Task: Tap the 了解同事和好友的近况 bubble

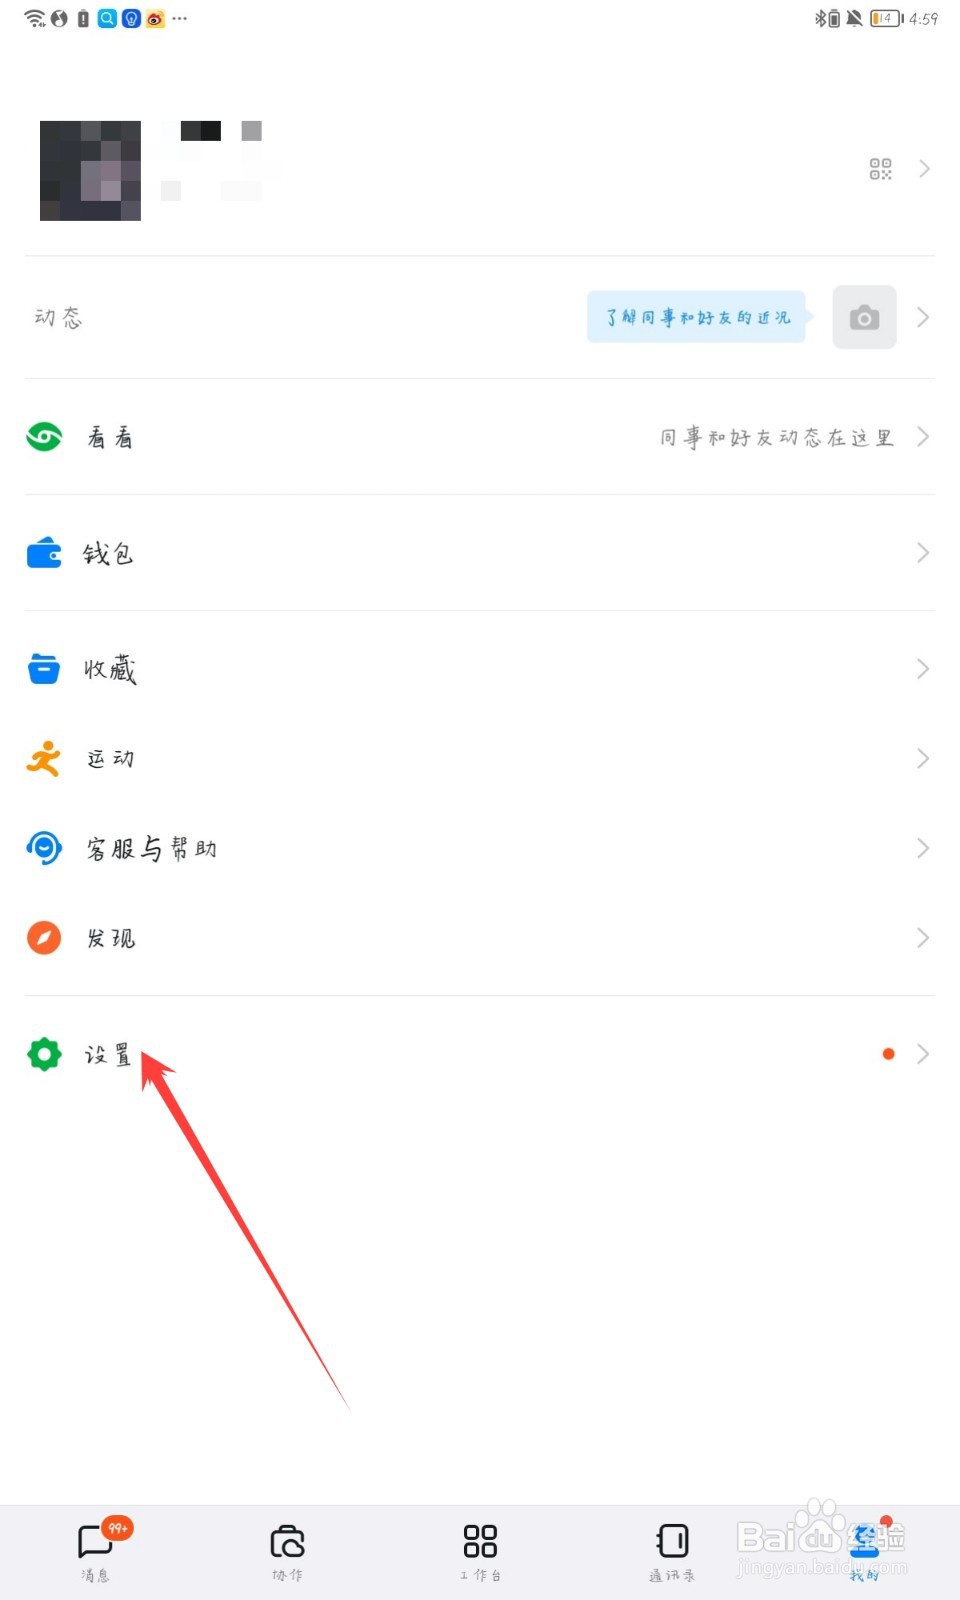Action: point(698,317)
